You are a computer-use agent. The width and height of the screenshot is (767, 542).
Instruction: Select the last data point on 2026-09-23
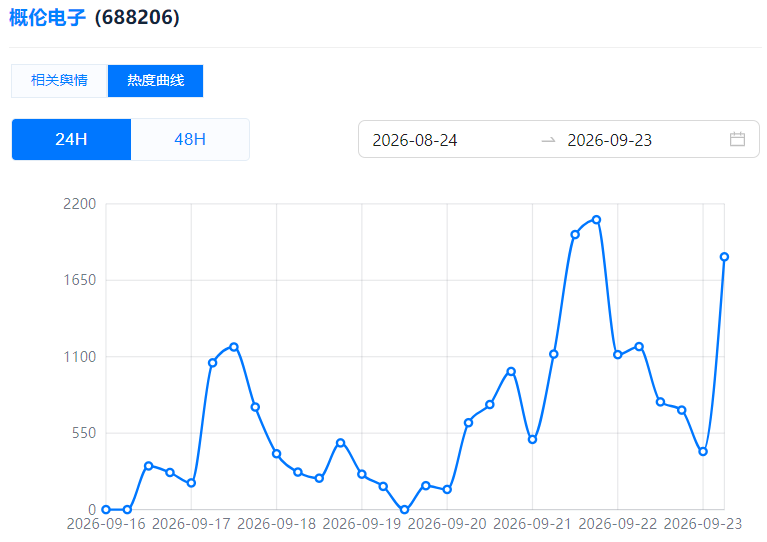pyautogui.click(x=724, y=257)
